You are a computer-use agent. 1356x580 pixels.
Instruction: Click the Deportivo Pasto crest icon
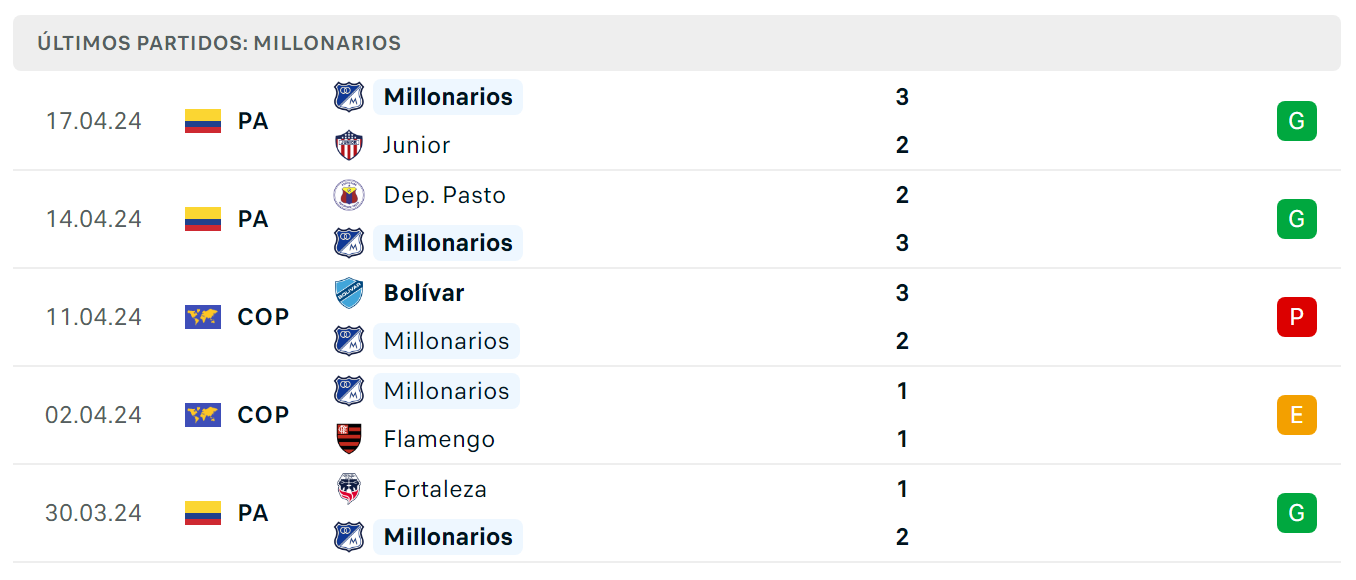point(348,195)
